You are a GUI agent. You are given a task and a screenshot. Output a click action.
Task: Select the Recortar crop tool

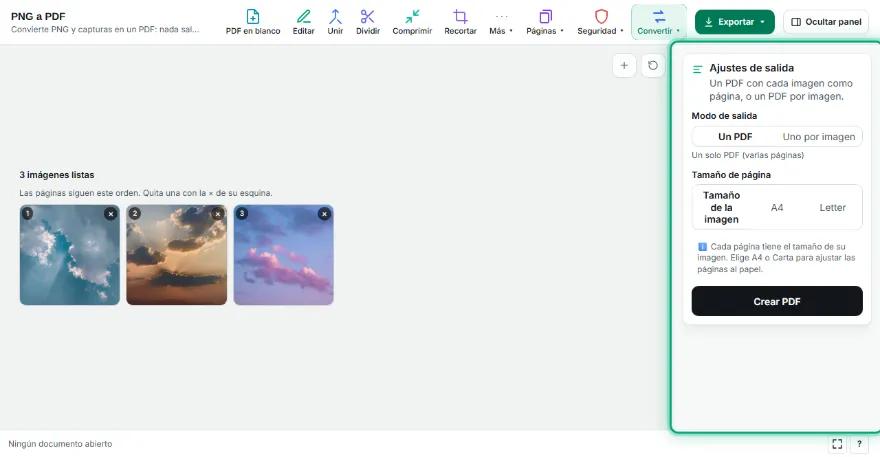tap(460, 22)
